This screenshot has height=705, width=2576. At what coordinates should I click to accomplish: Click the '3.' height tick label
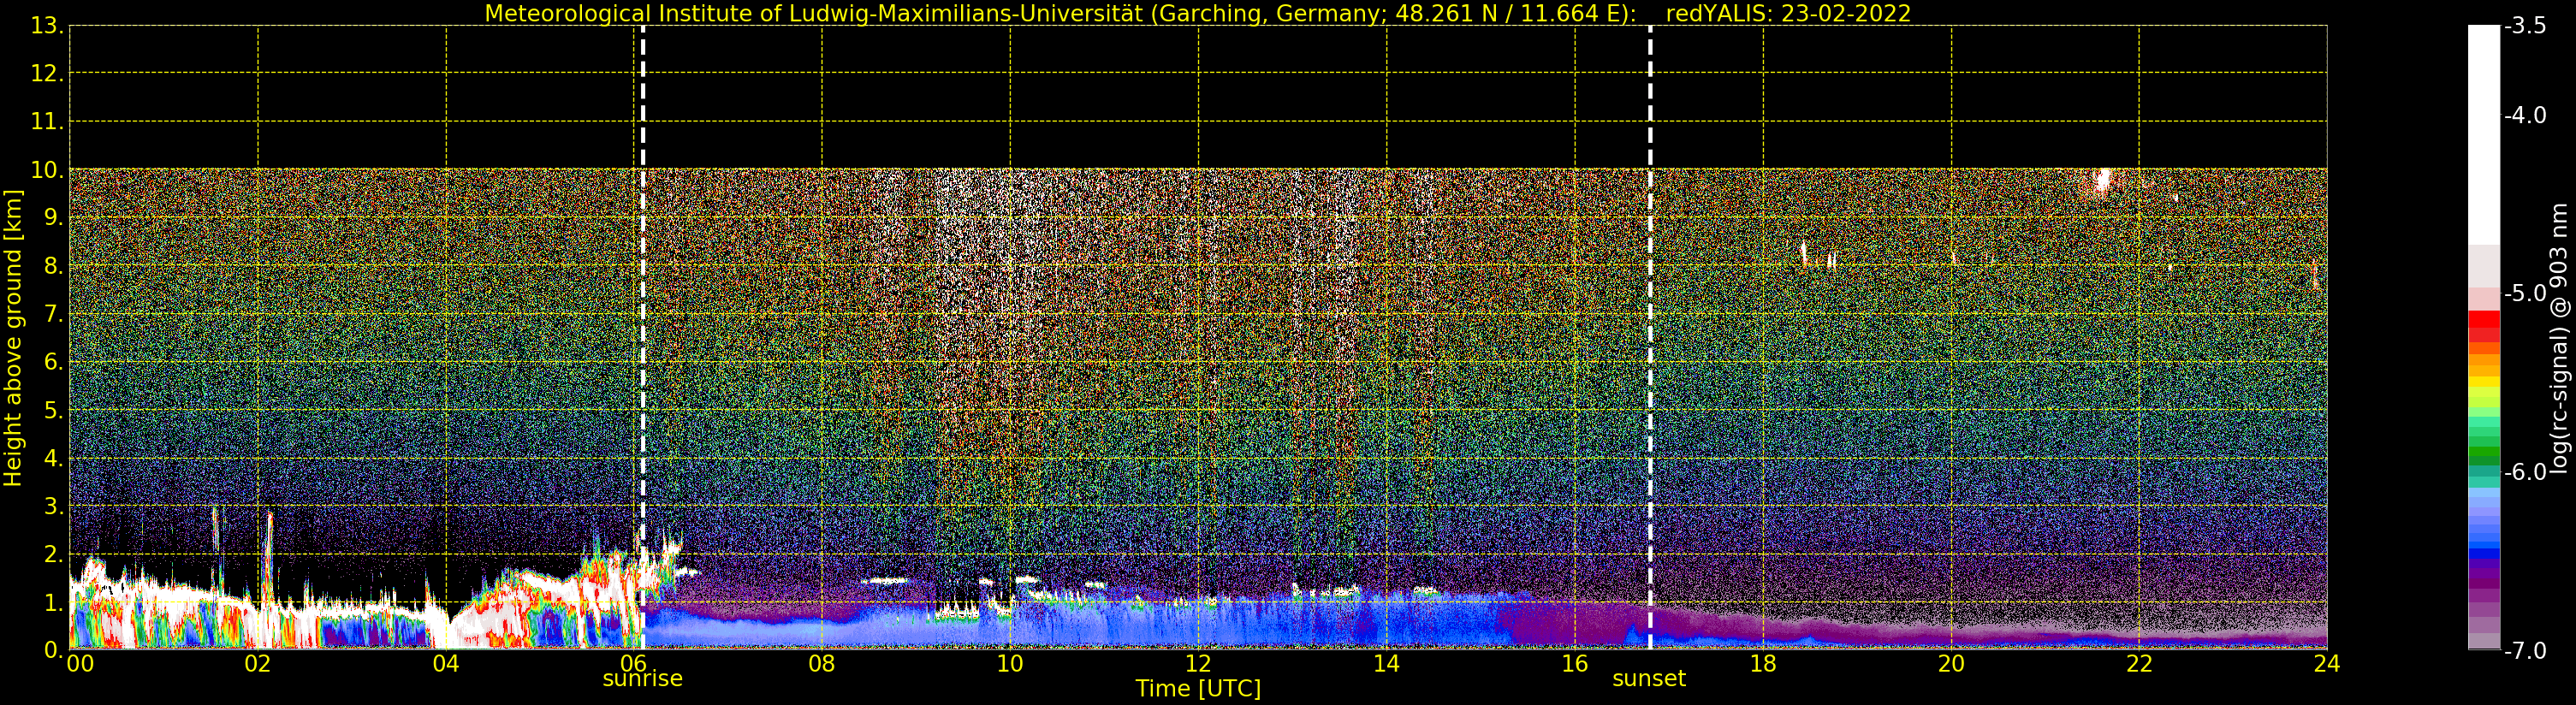coord(53,505)
